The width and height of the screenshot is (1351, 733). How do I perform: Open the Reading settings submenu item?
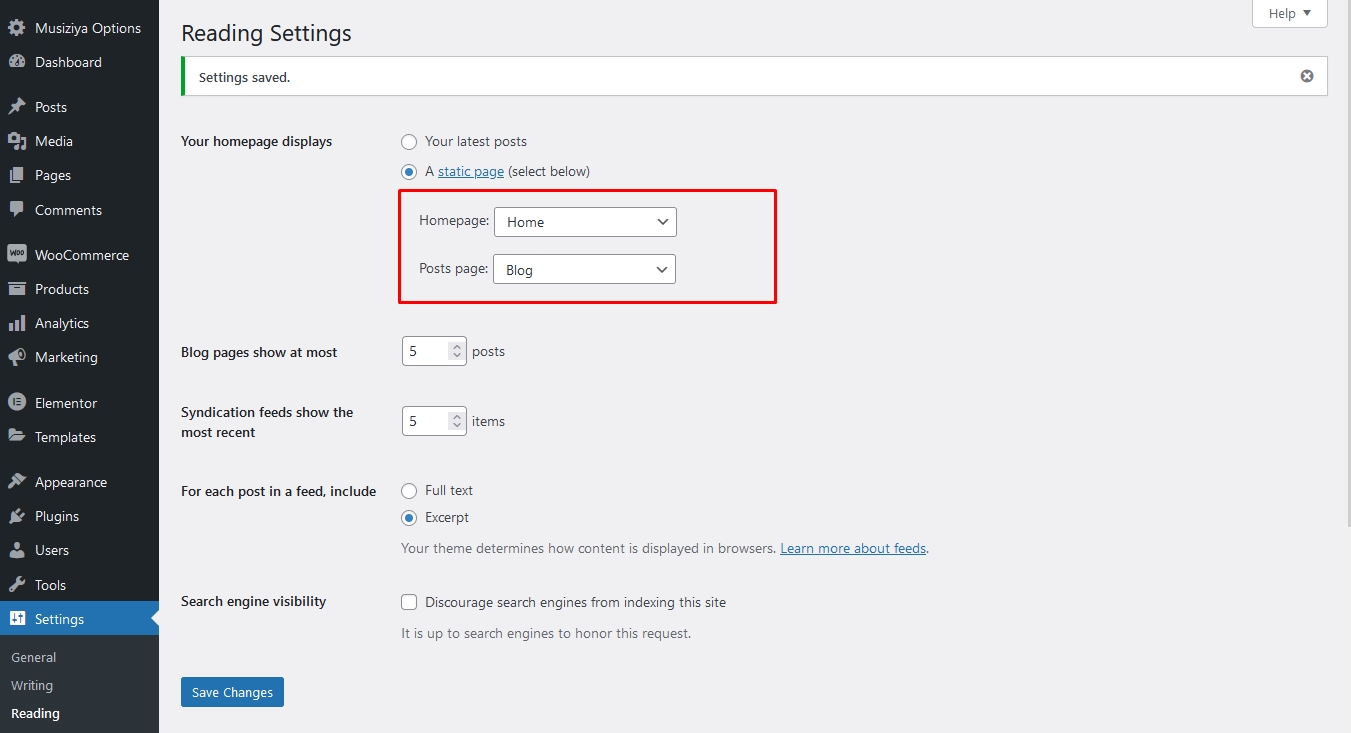tap(35, 713)
